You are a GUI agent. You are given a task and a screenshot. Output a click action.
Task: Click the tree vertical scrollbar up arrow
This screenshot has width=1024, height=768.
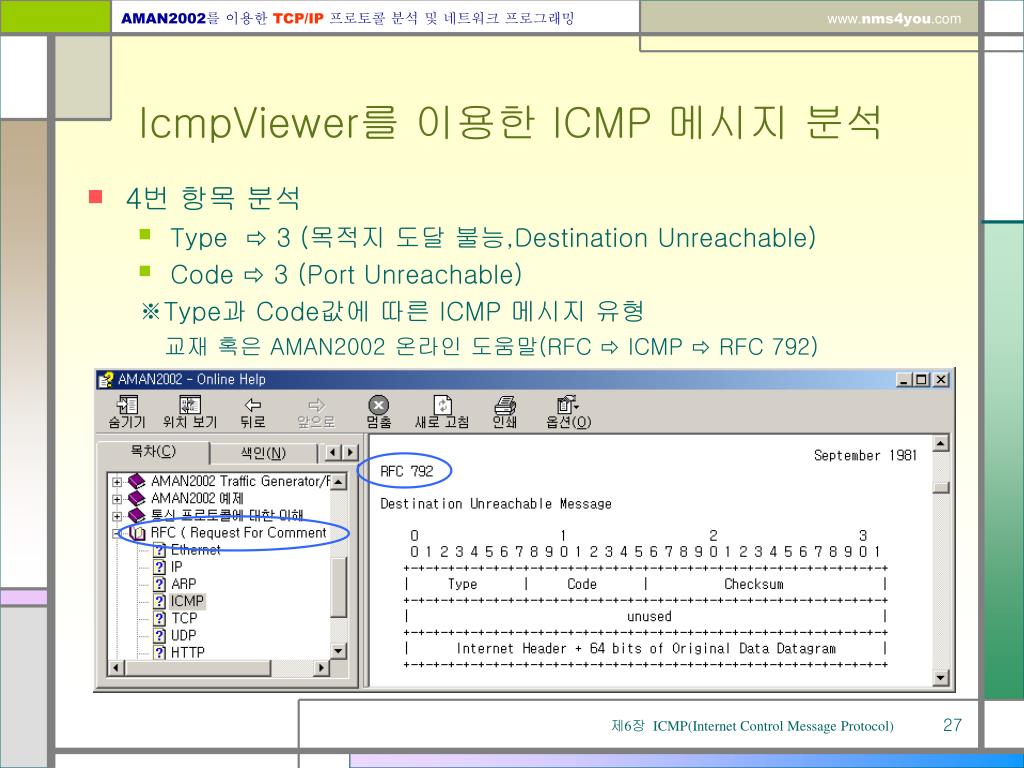tap(338, 482)
